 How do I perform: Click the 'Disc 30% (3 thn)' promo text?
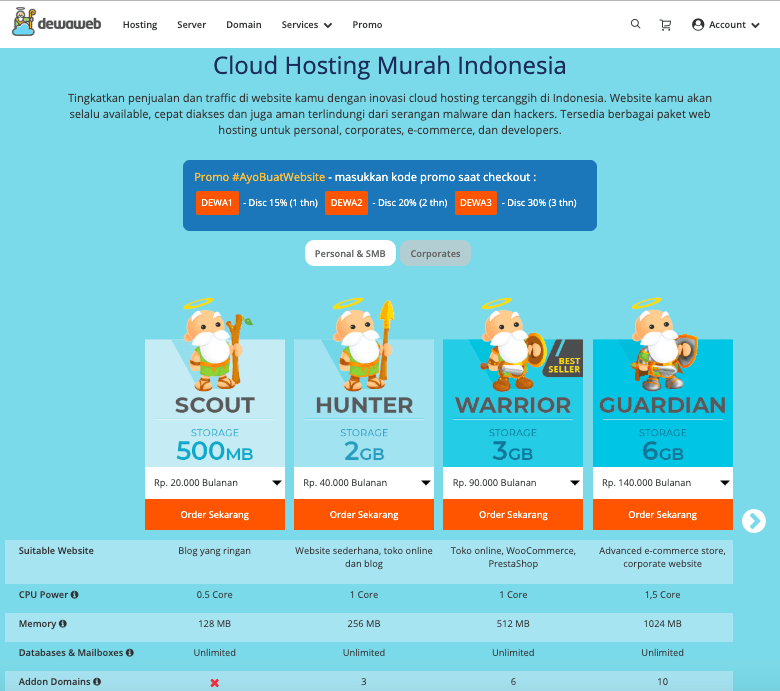pyautogui.click(x=539, y=202)
